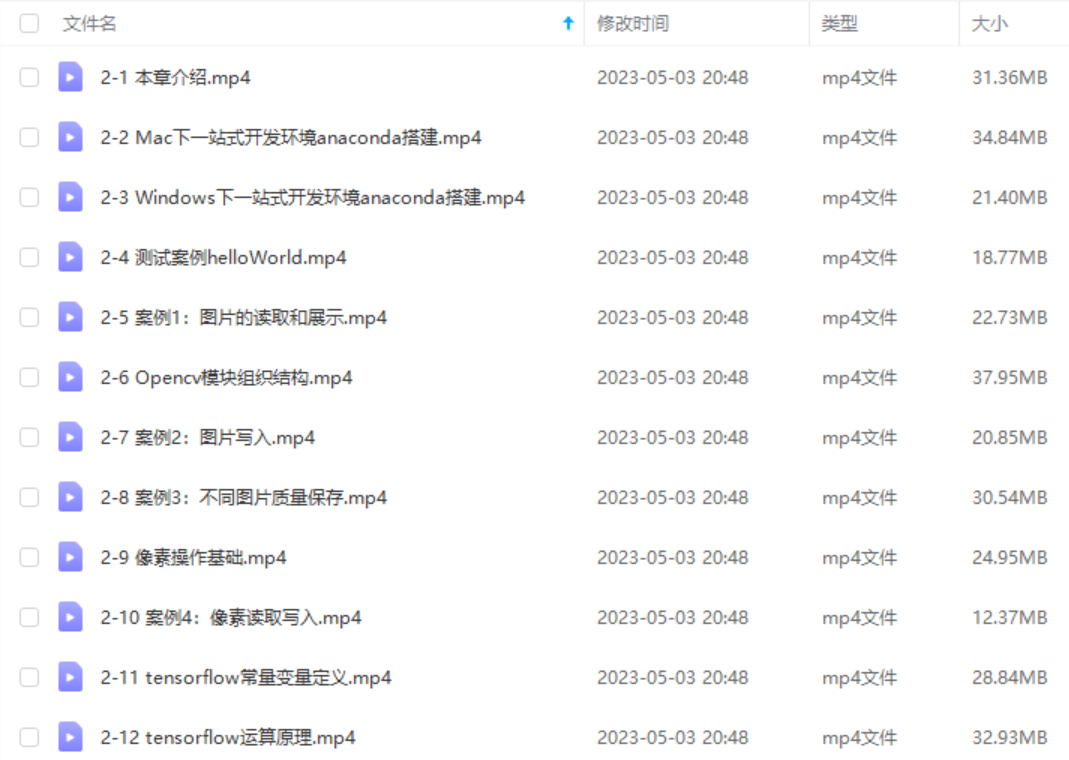
Task: Click the video icon for 2-3 Windows anaconda搭建
Action: (70, 197)
